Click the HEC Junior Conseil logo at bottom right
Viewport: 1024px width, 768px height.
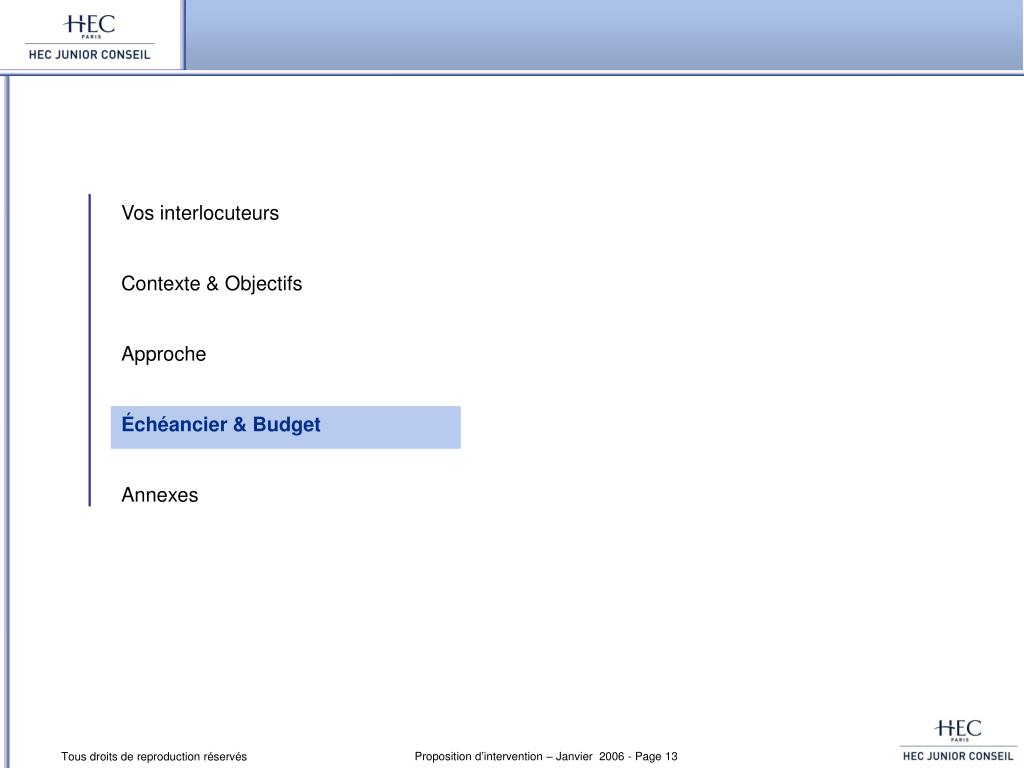coord(958,740)
